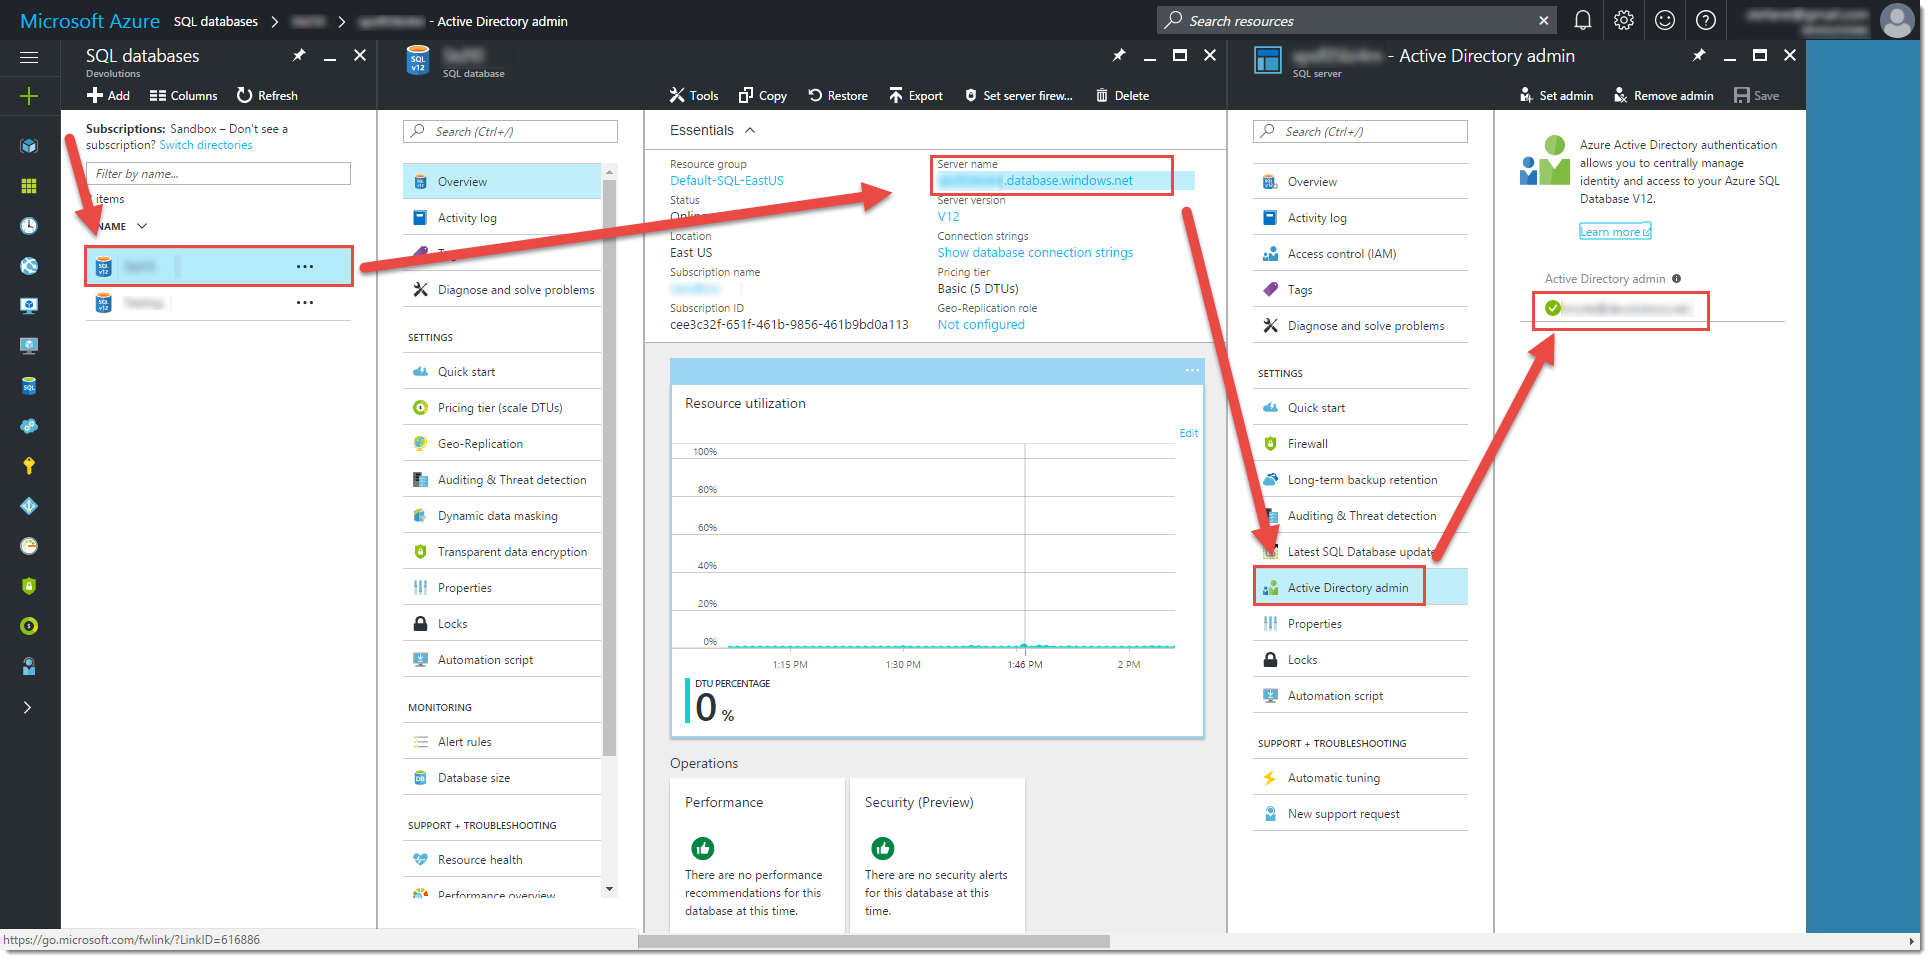Click the Search resources box
The width and height of the screenshot is (1930, 960).
coord(1359,20)
